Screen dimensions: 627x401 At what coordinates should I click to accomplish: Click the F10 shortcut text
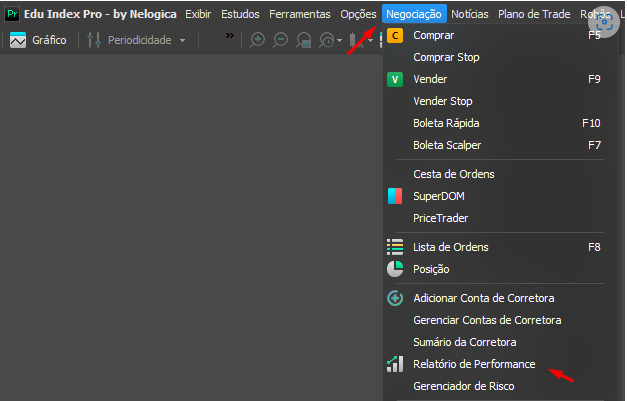[x=591, y=123]
